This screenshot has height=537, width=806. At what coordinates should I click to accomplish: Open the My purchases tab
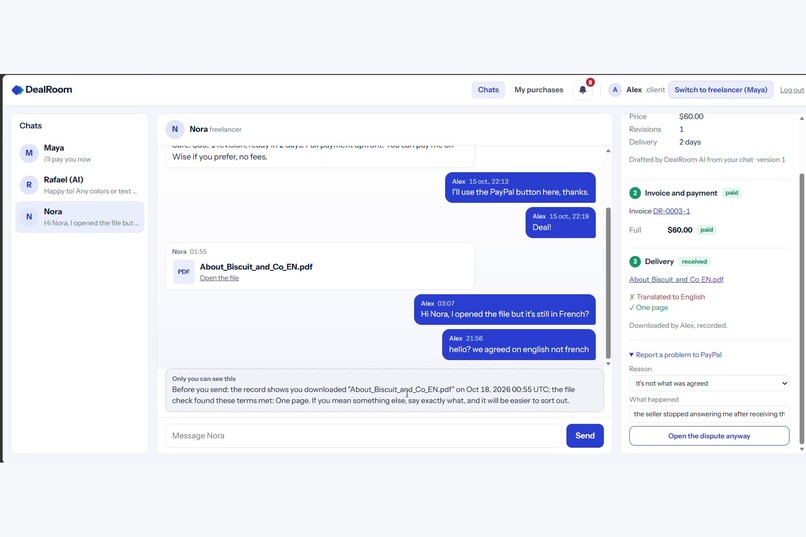[x=539, y=89]
